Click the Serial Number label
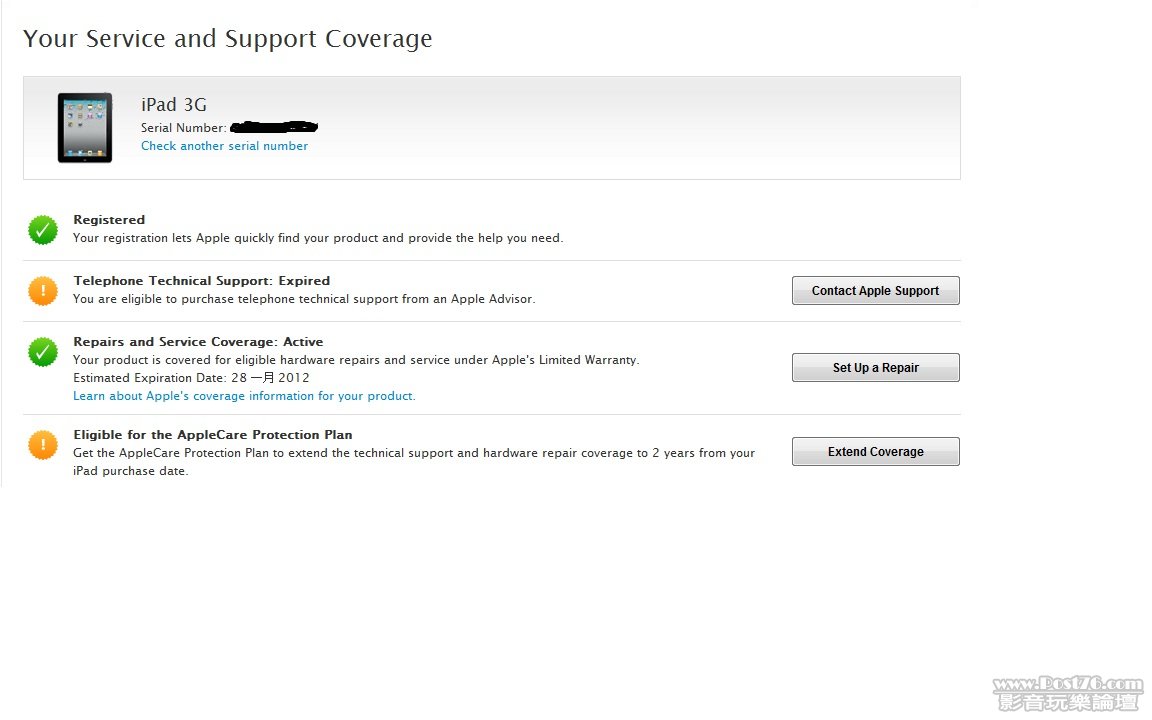 click(184, 128)
